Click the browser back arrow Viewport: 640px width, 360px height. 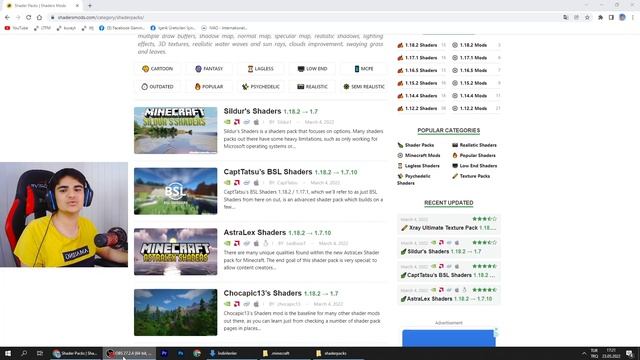pyautogui.click(x=7, y=18)
